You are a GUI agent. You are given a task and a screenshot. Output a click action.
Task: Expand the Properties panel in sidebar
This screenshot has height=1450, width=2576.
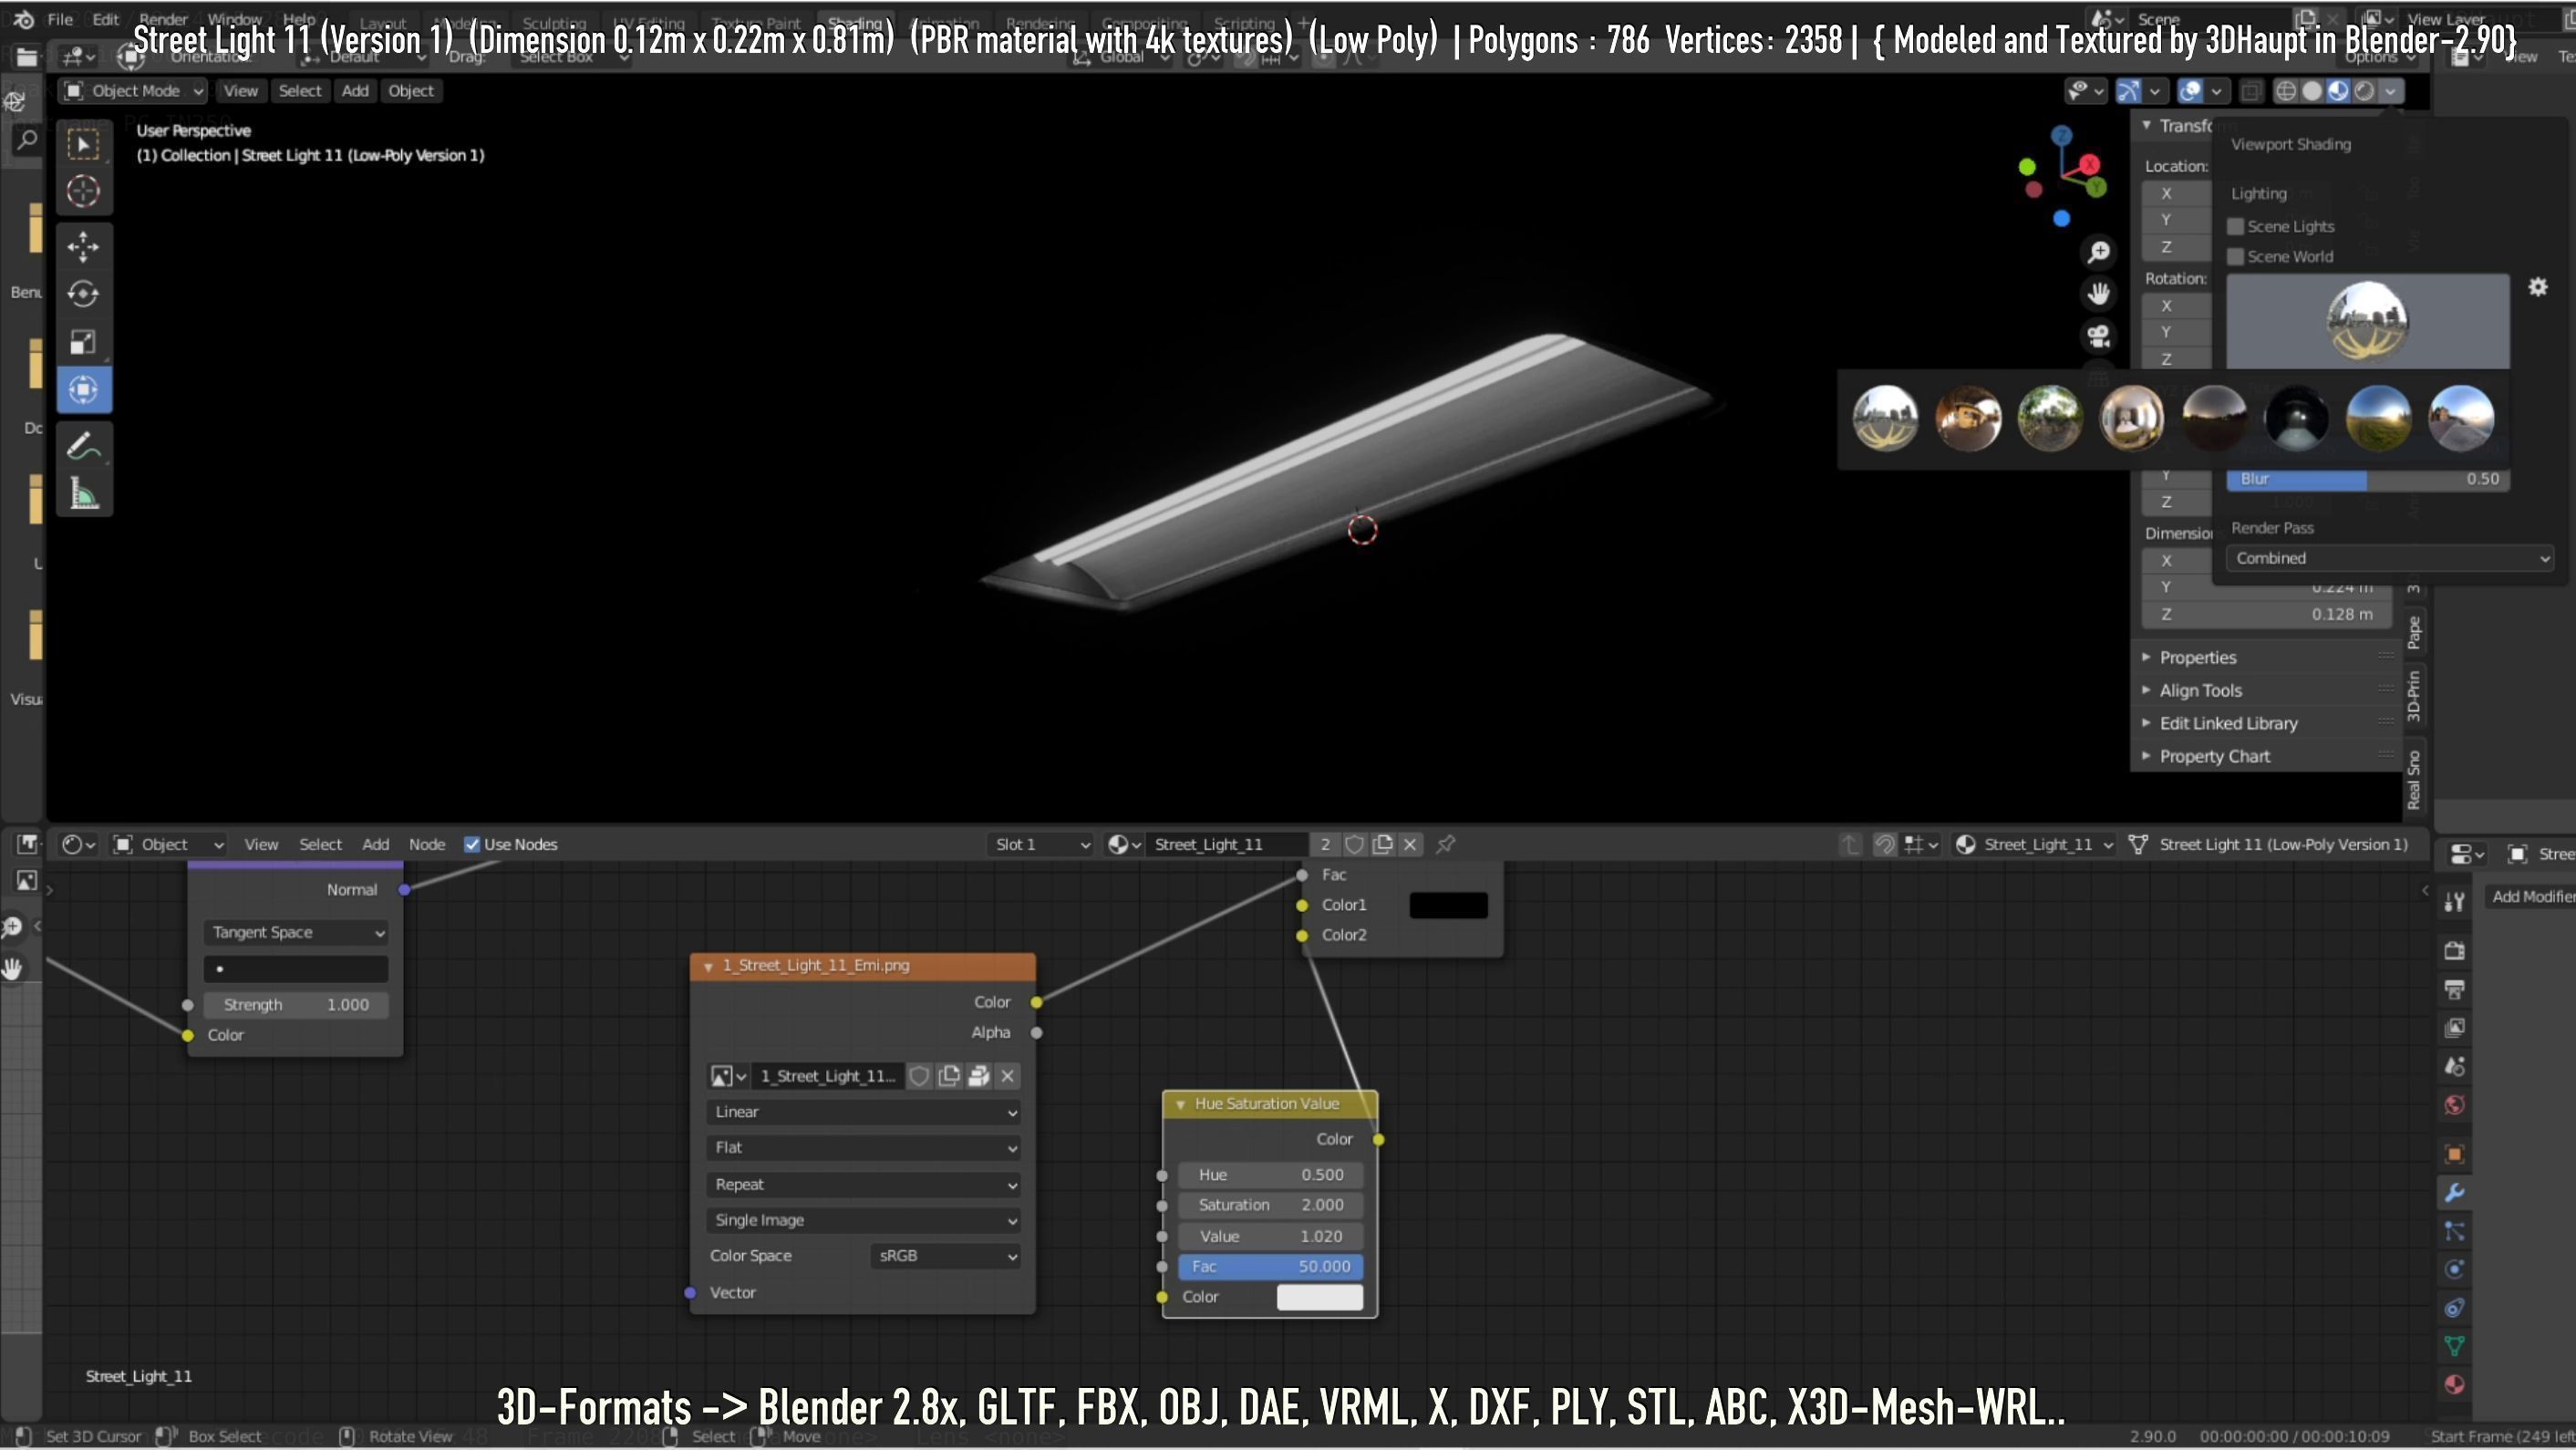tap(2197, 657)
